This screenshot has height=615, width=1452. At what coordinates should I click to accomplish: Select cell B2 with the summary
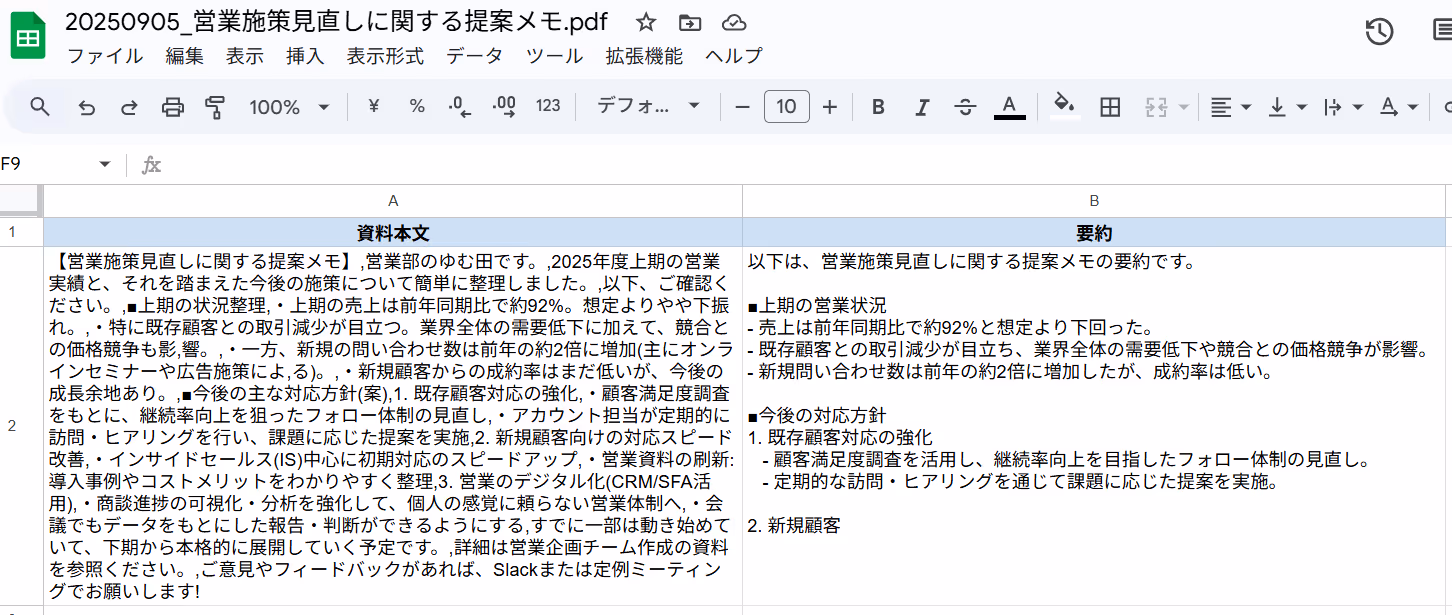pyautogui.click(x=1094, y=426)
